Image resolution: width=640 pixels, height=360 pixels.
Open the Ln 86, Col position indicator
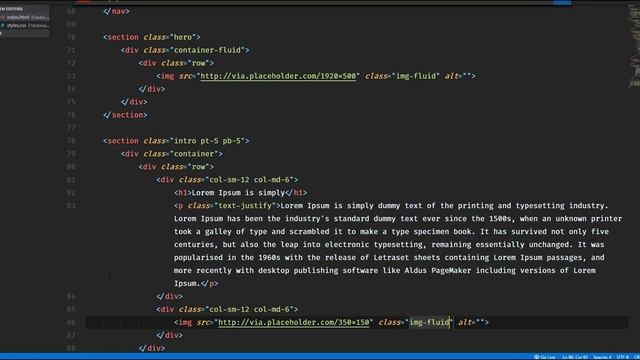pyautogui.click(x=575, y=357)
